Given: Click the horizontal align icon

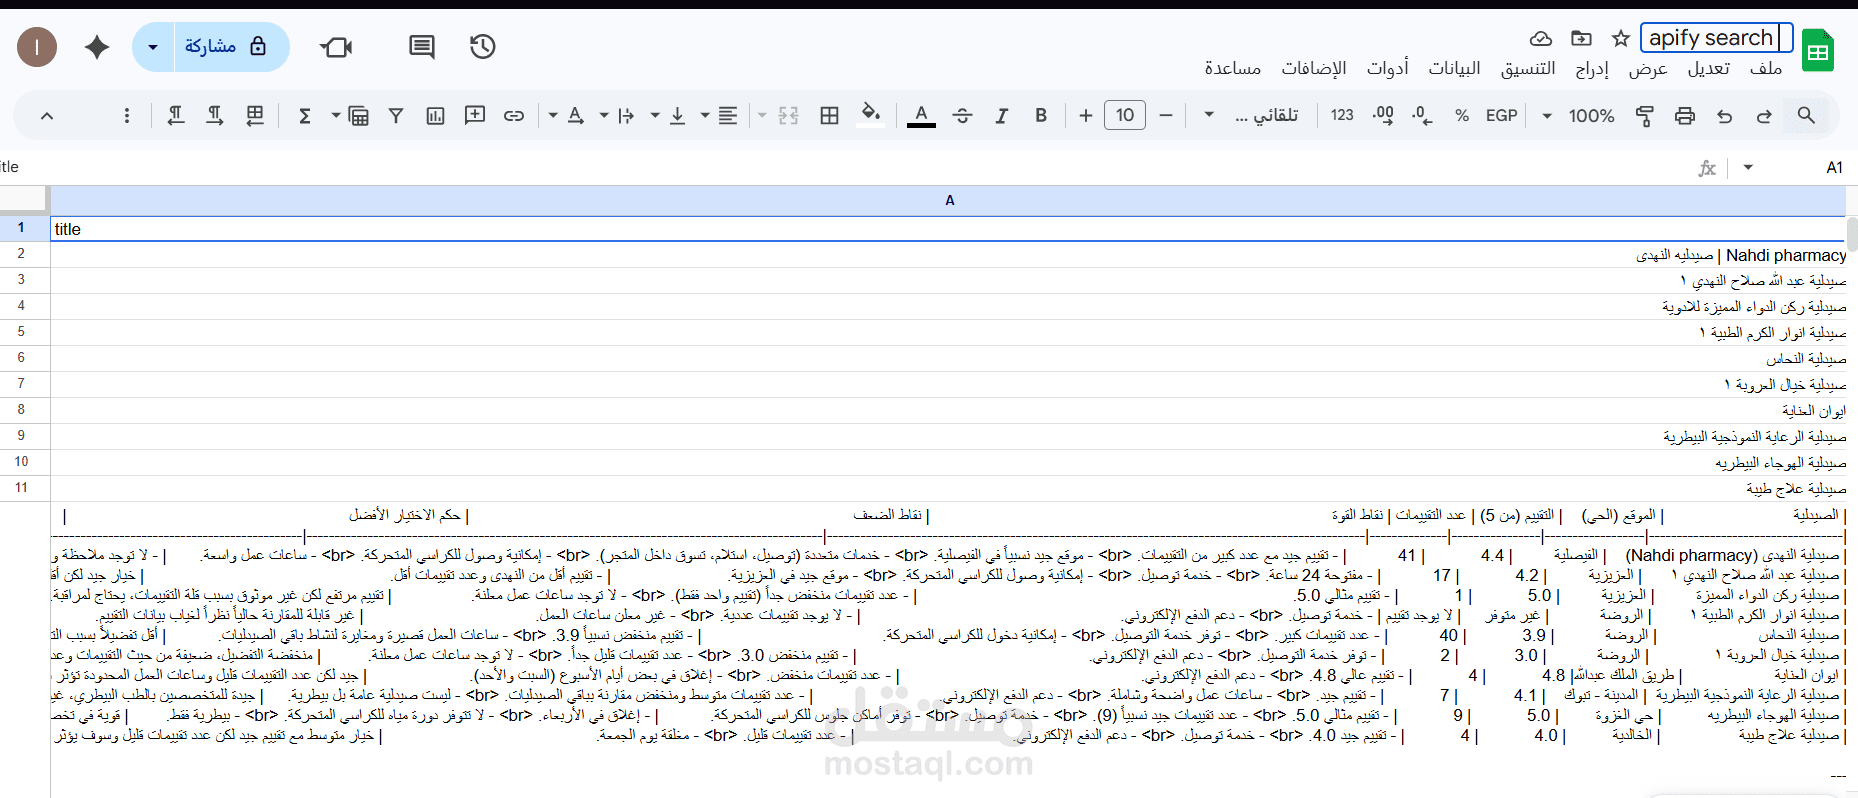Looking at the screenshot, I should 728,116.
